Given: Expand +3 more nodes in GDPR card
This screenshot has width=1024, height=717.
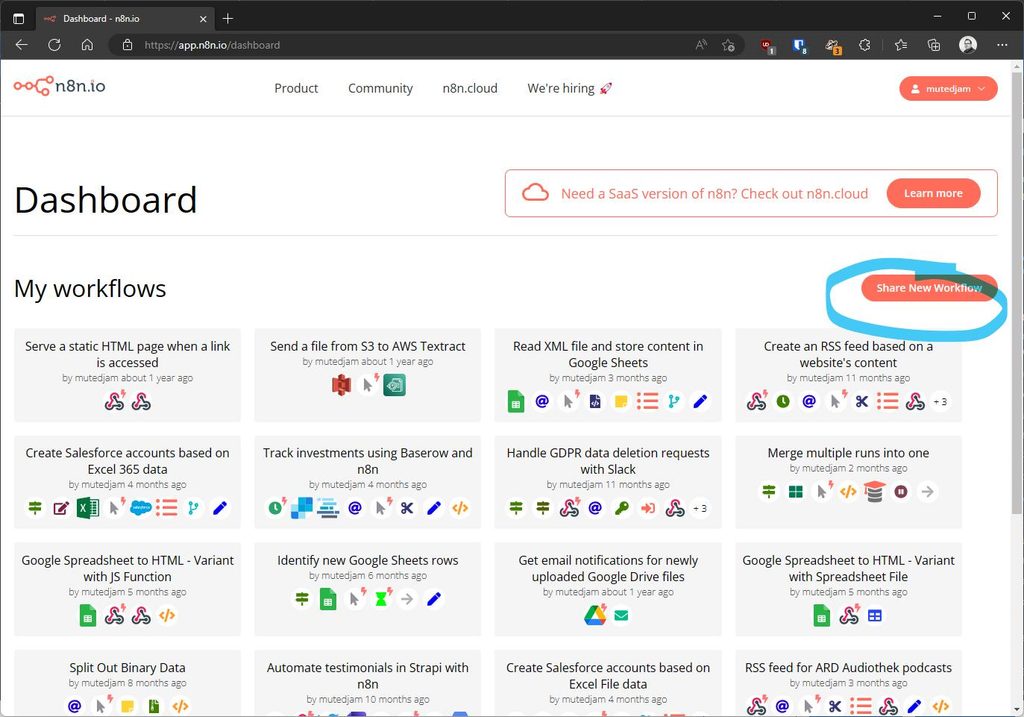Looking at the screenshot, I should (x=699, y=508).
